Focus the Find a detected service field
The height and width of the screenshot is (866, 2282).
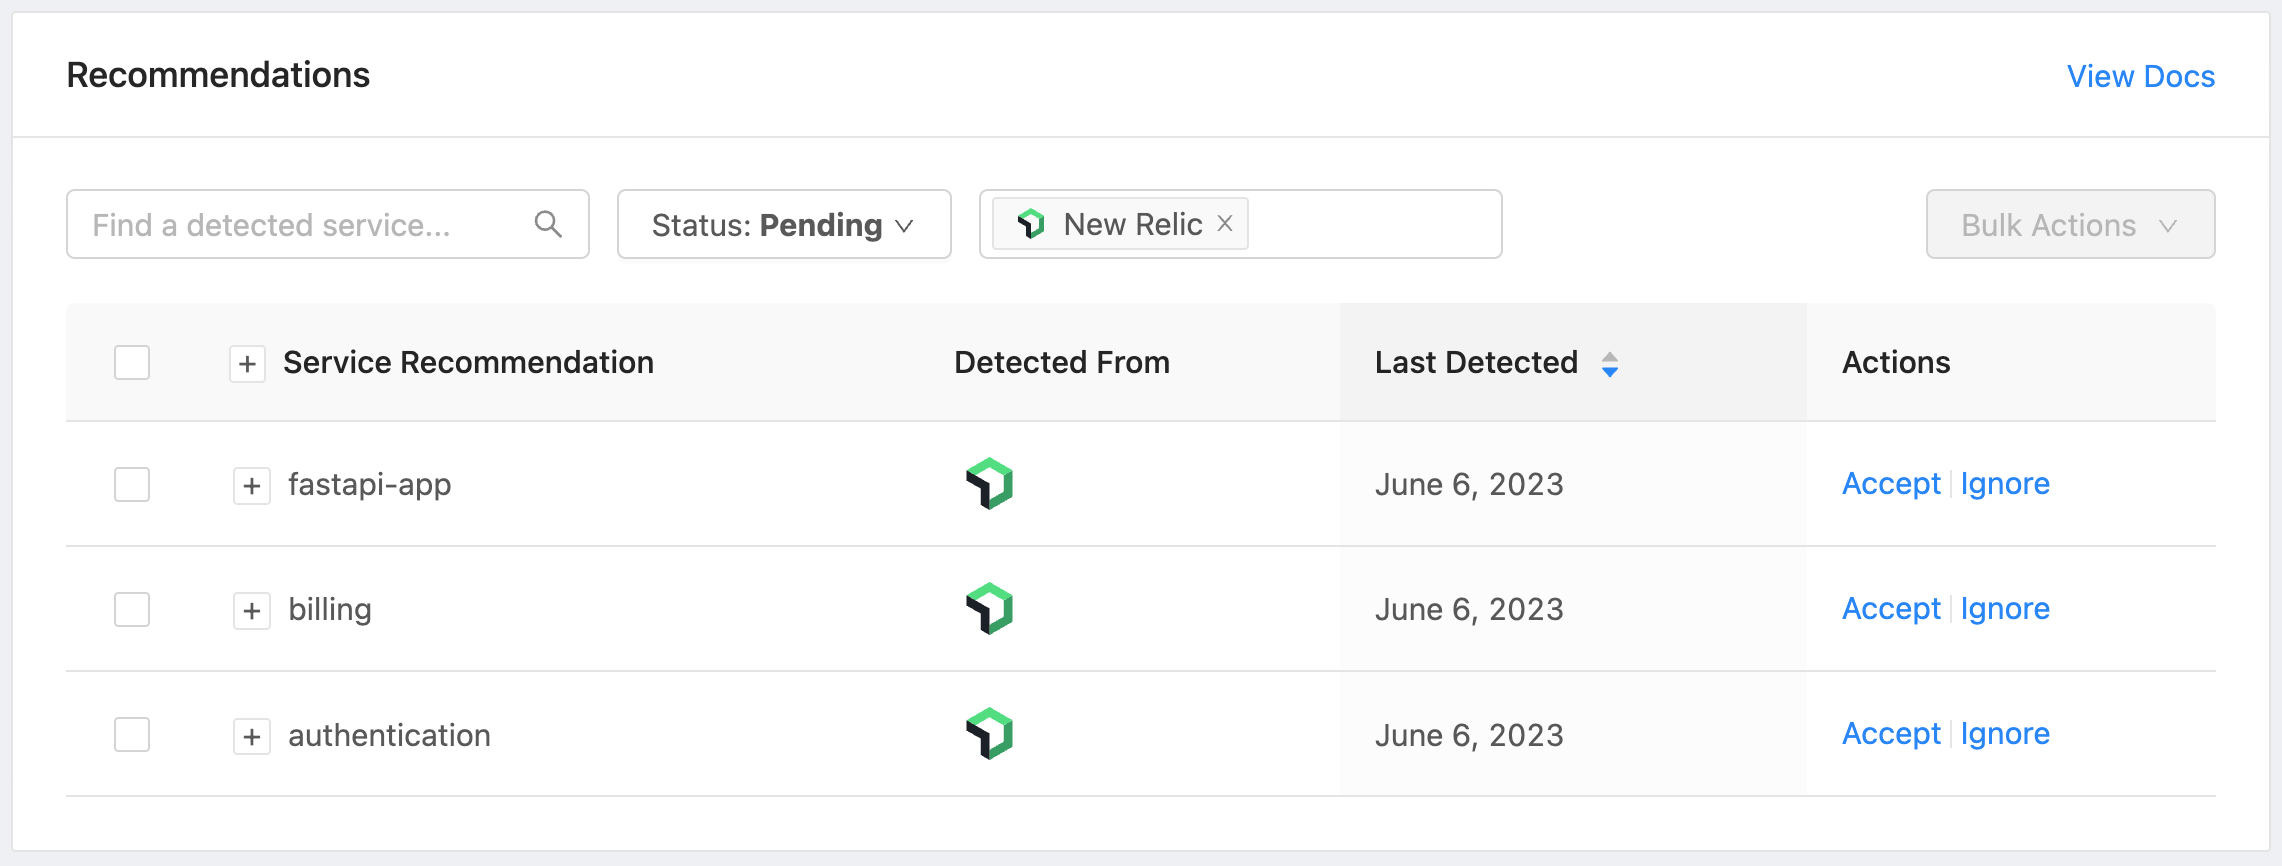(300, 224)
